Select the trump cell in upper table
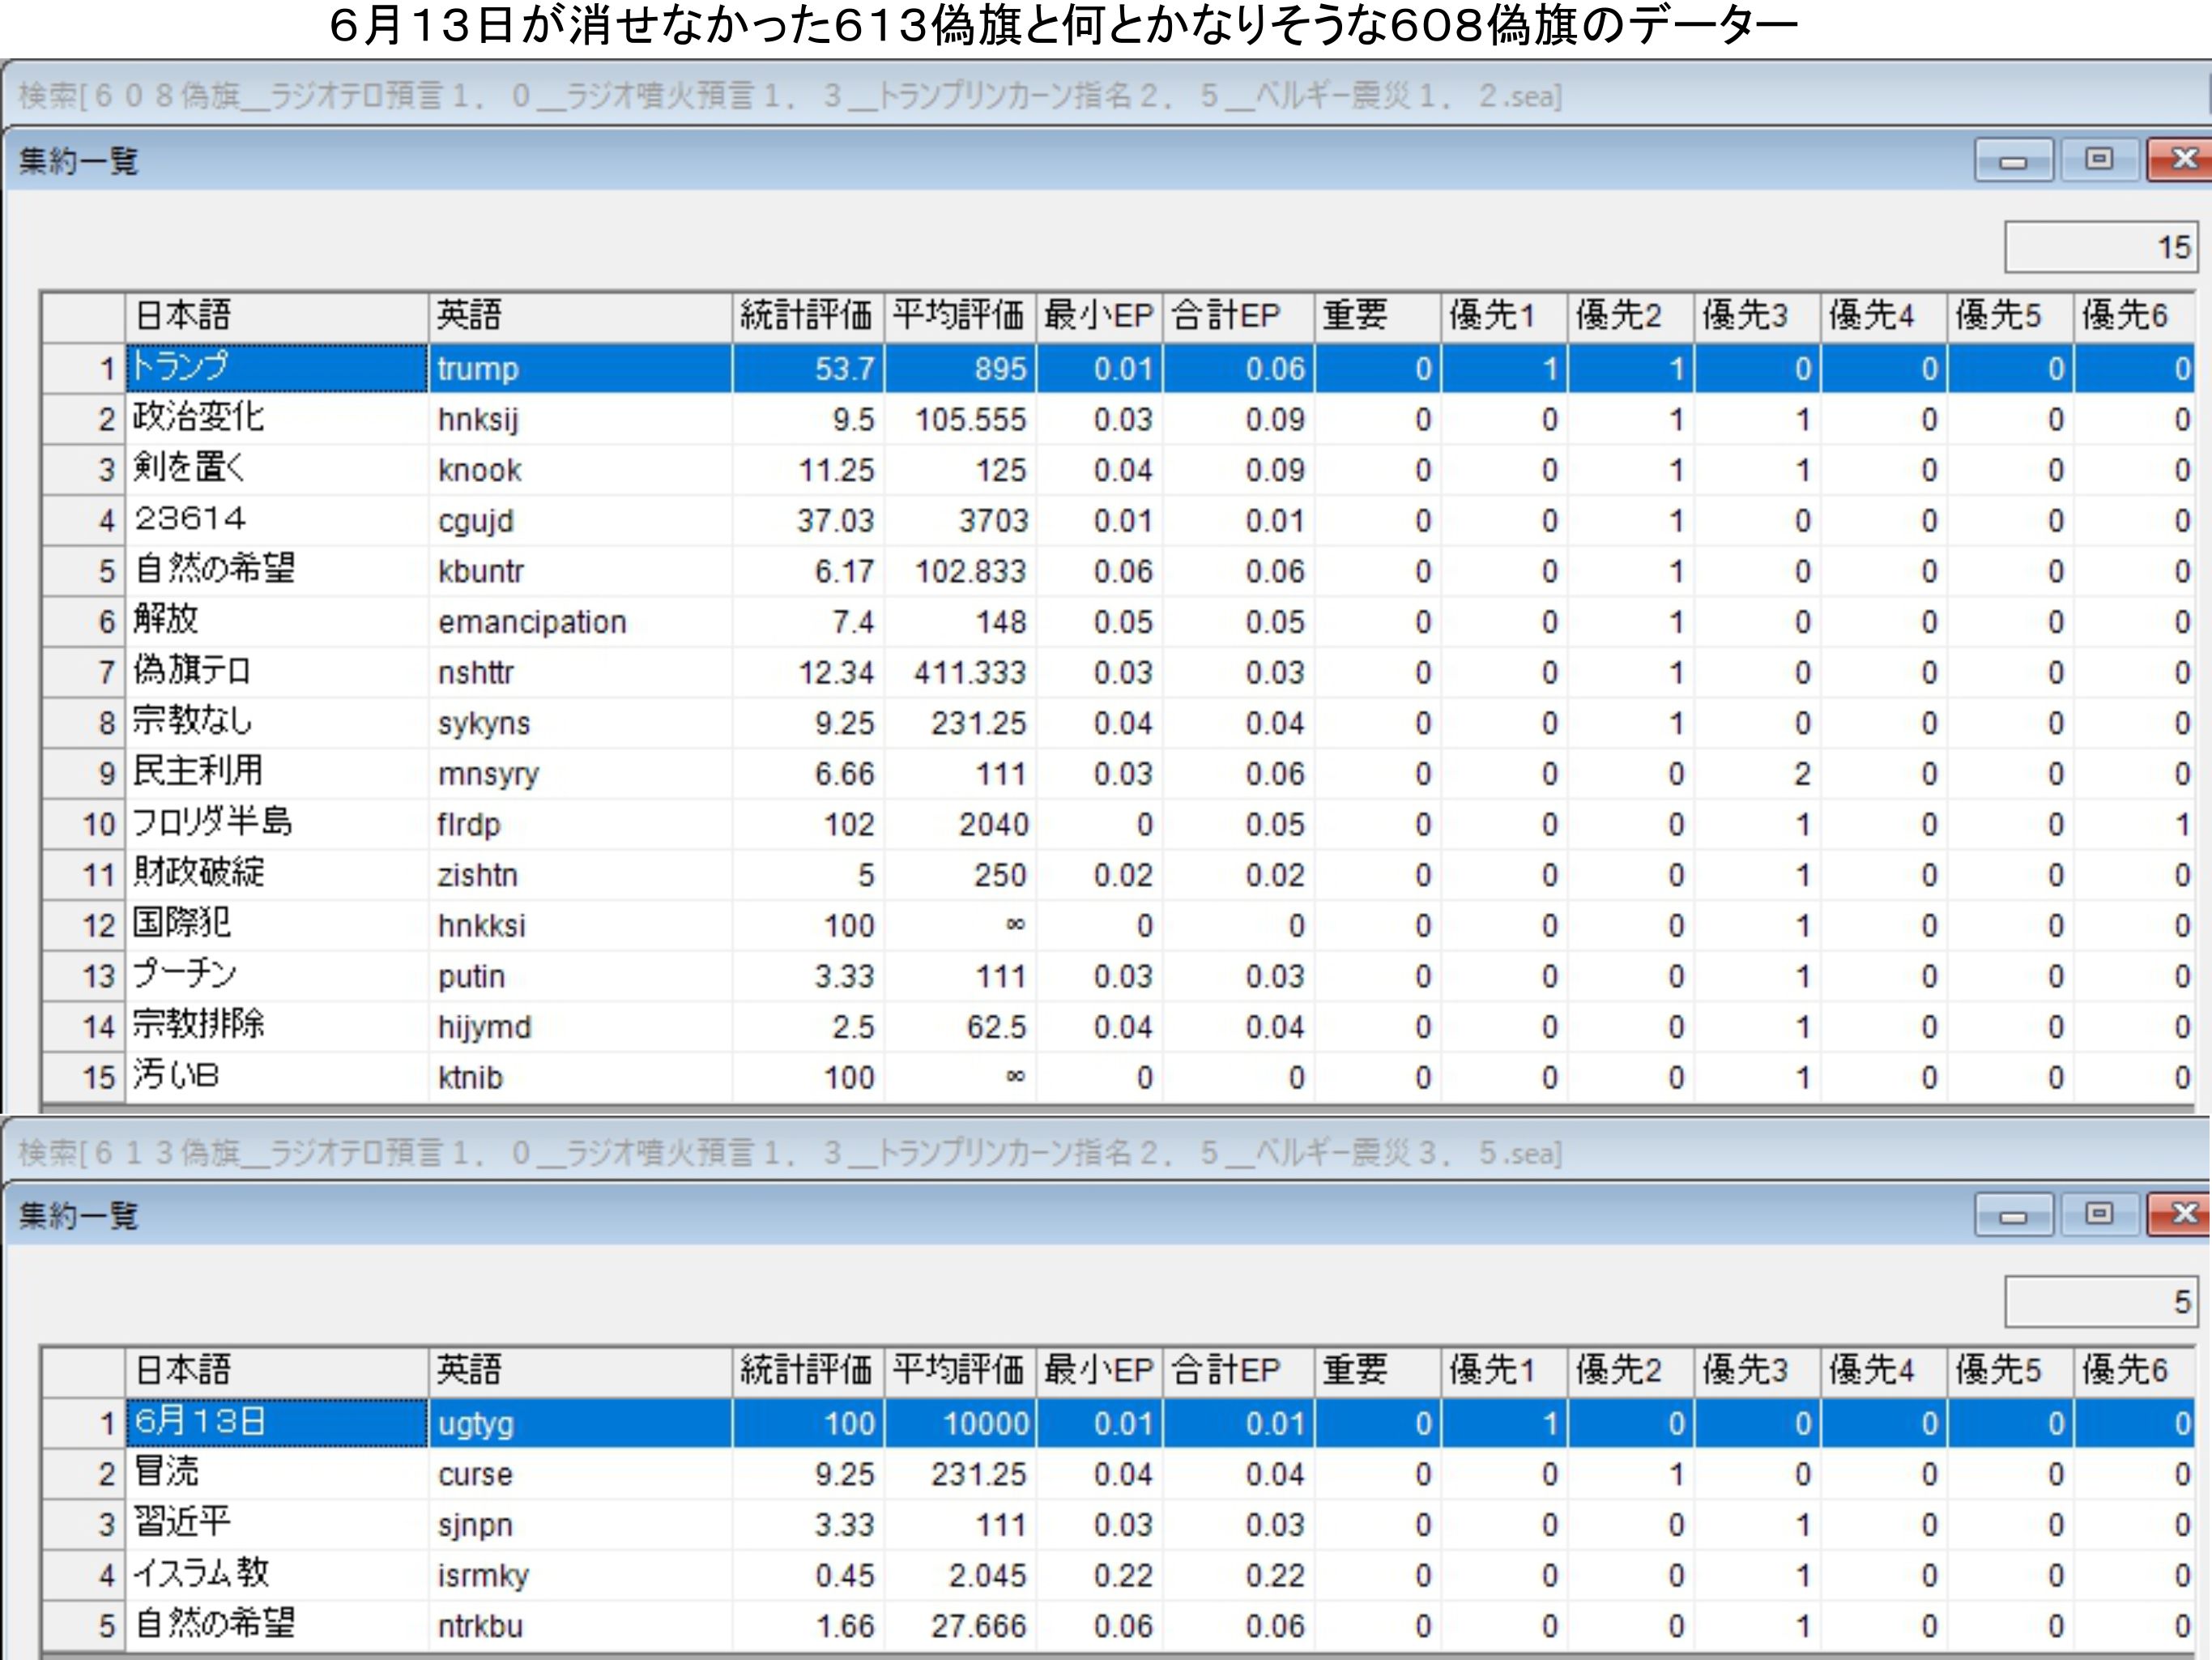 click(x=580, y=368)
